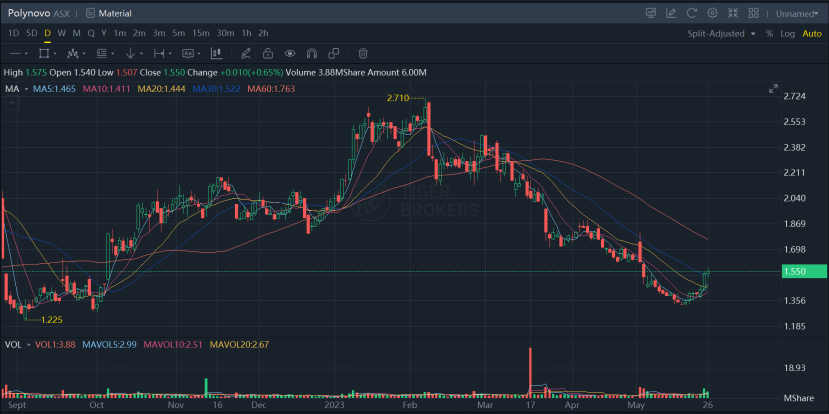Click the refresh chart icon

point(692,13)
